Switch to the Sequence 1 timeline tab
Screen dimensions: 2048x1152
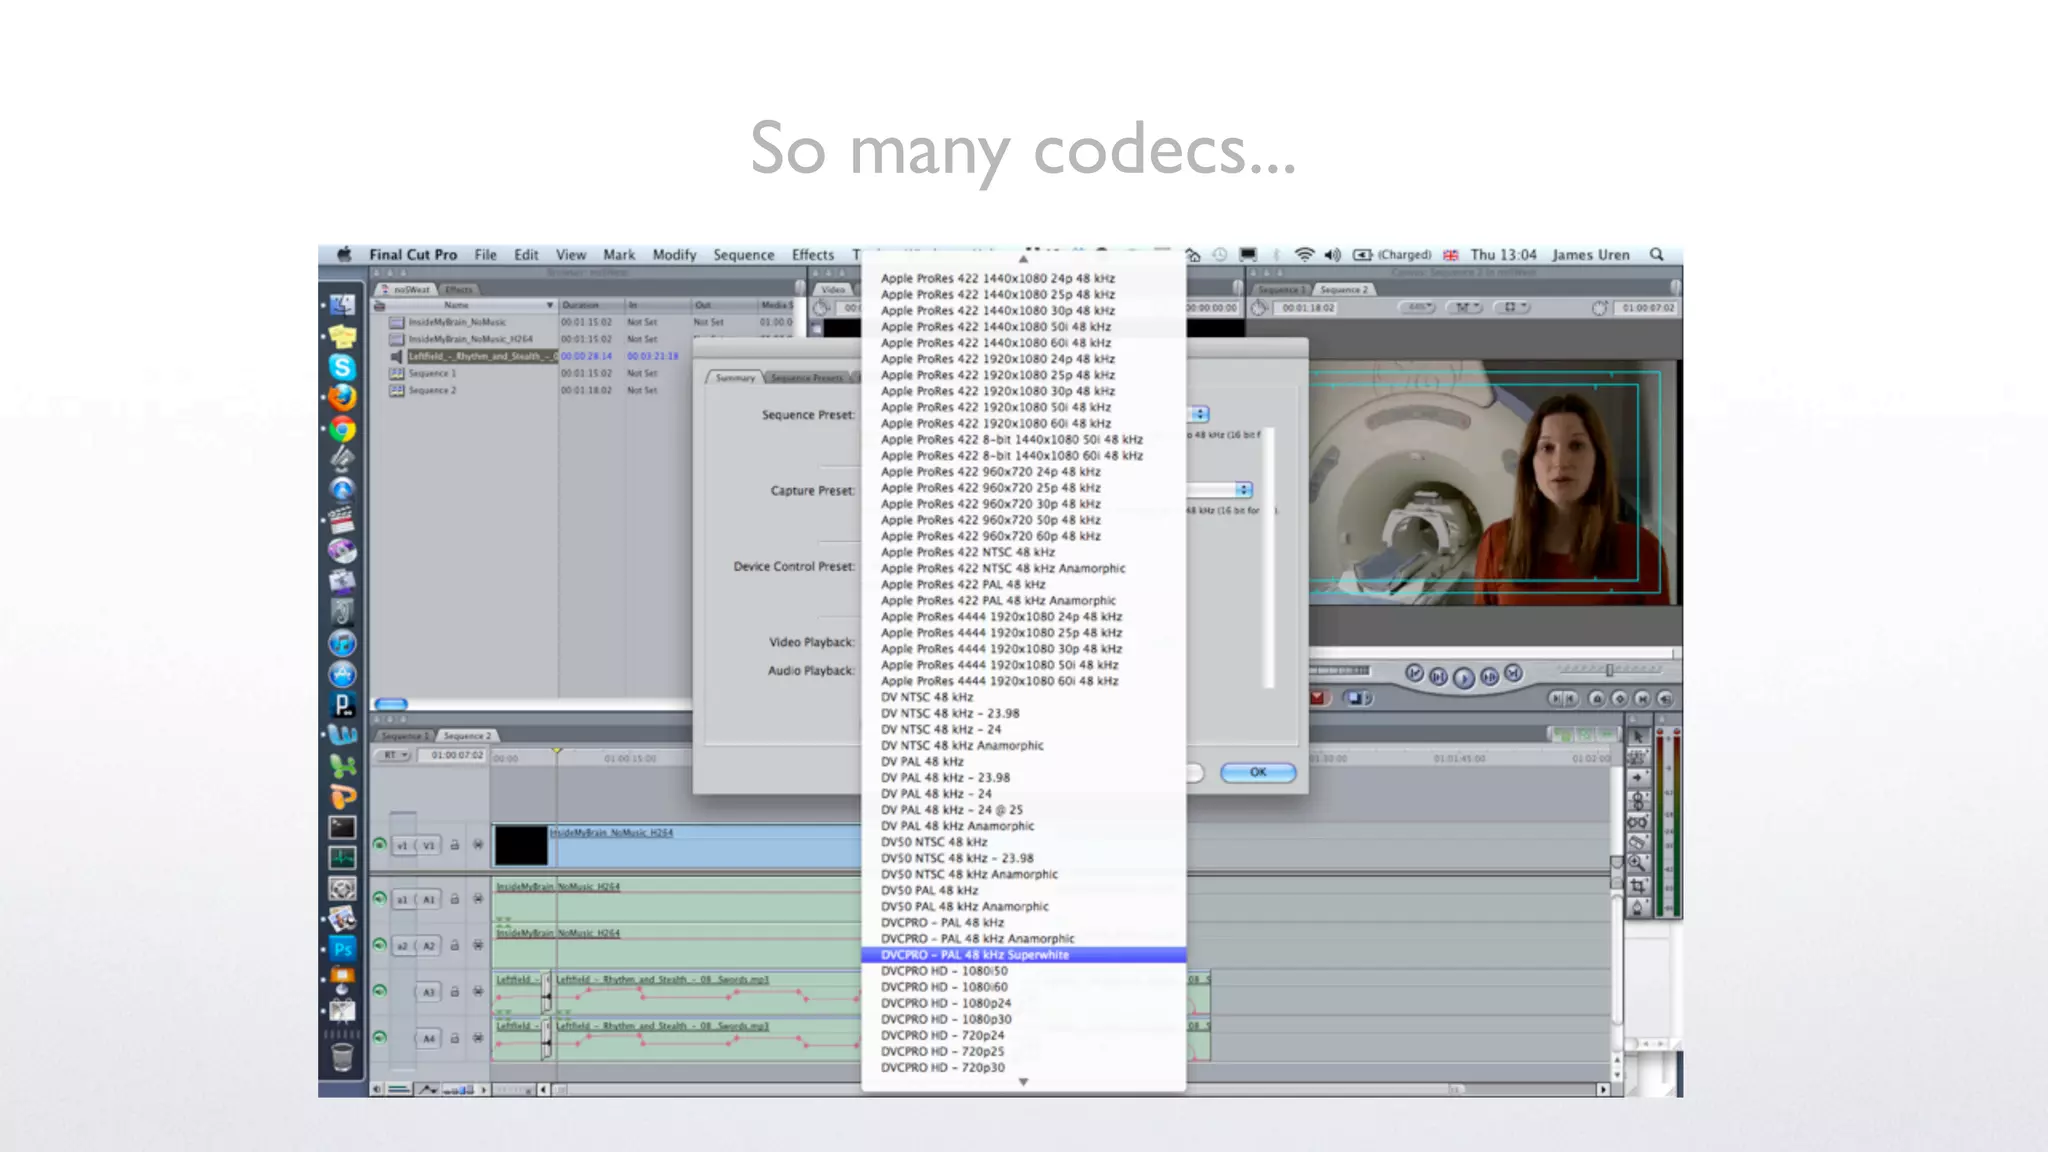coord(404,736)
